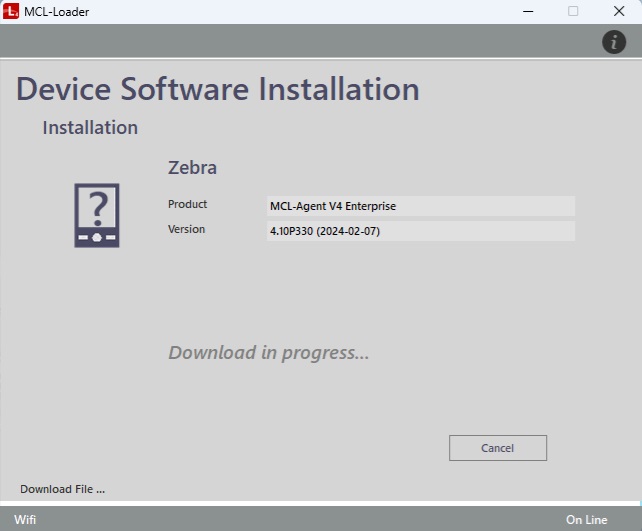This screenshot has width=642, height=531.
Task: Click the 'On Line' status indicator
Action: (x=586, y=520)
